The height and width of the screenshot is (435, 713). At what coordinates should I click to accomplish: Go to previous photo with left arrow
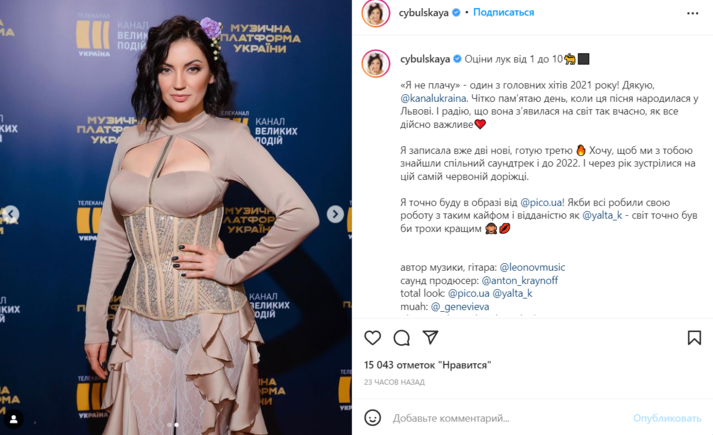click(10, 214)
